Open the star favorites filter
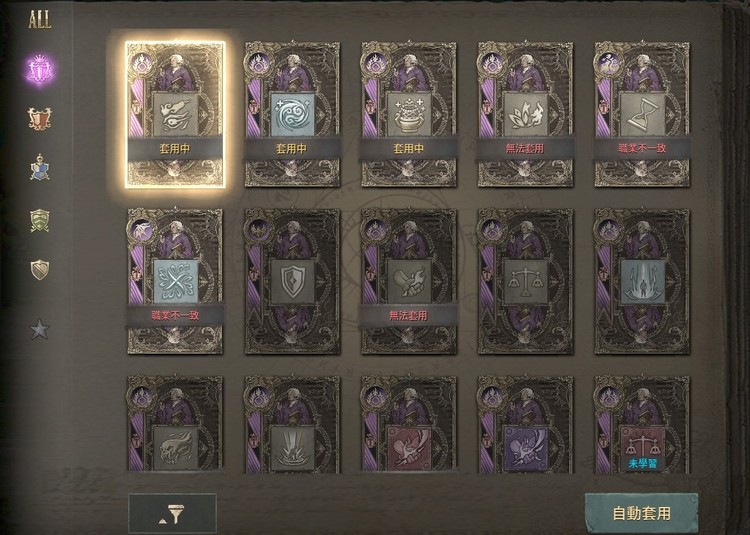Screen dimensions: 750x535 [40, 329]
